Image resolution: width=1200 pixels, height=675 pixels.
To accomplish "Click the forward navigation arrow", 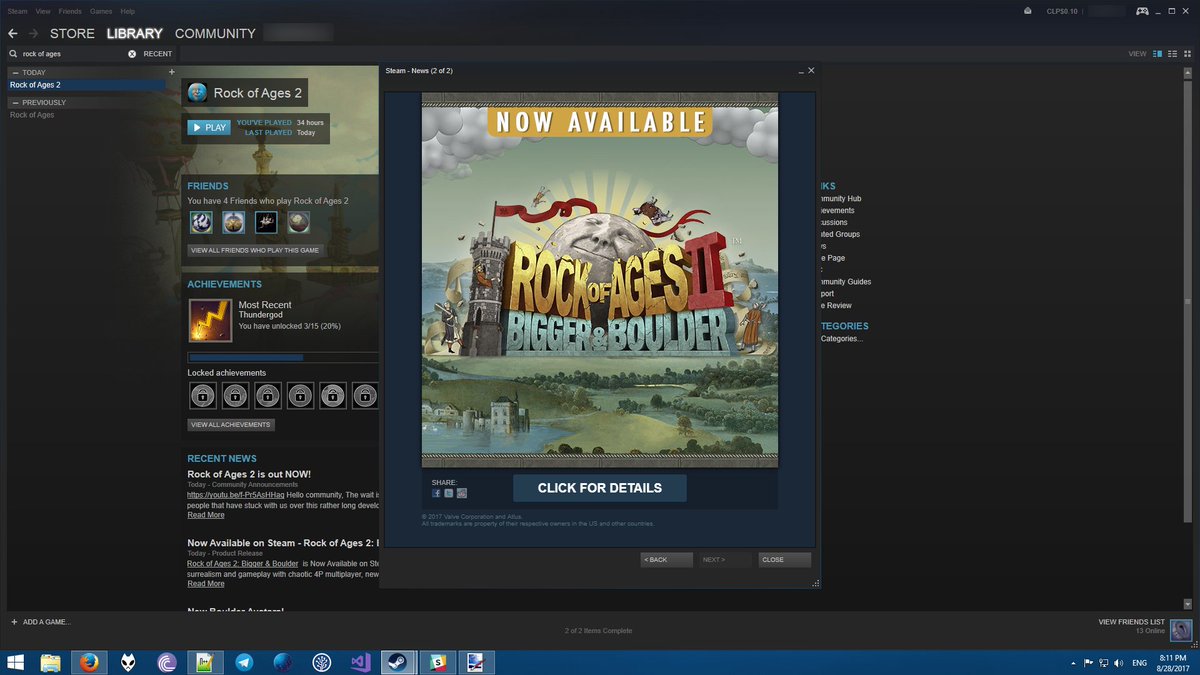I will [33, 34].
